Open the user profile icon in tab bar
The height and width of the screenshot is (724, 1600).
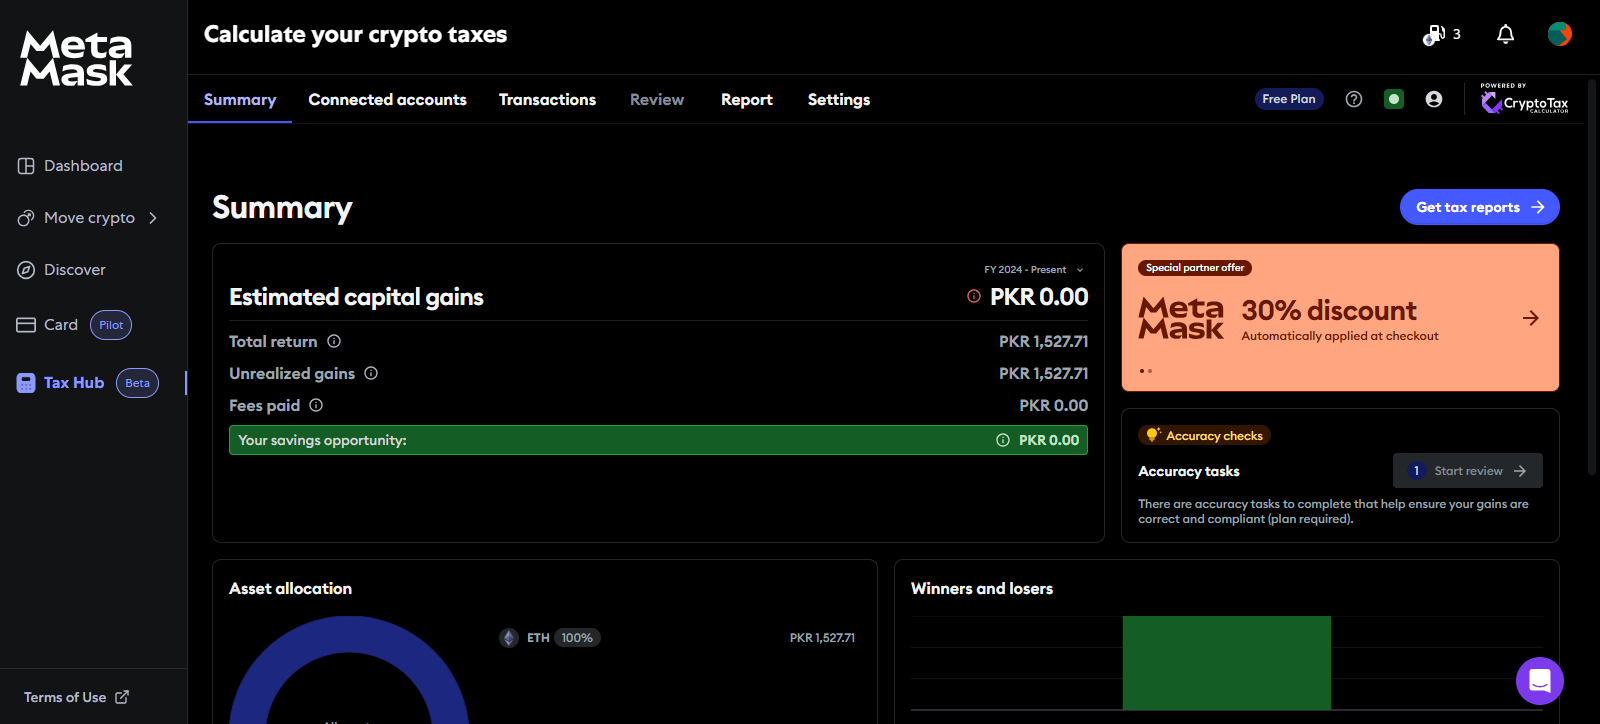1434,99
